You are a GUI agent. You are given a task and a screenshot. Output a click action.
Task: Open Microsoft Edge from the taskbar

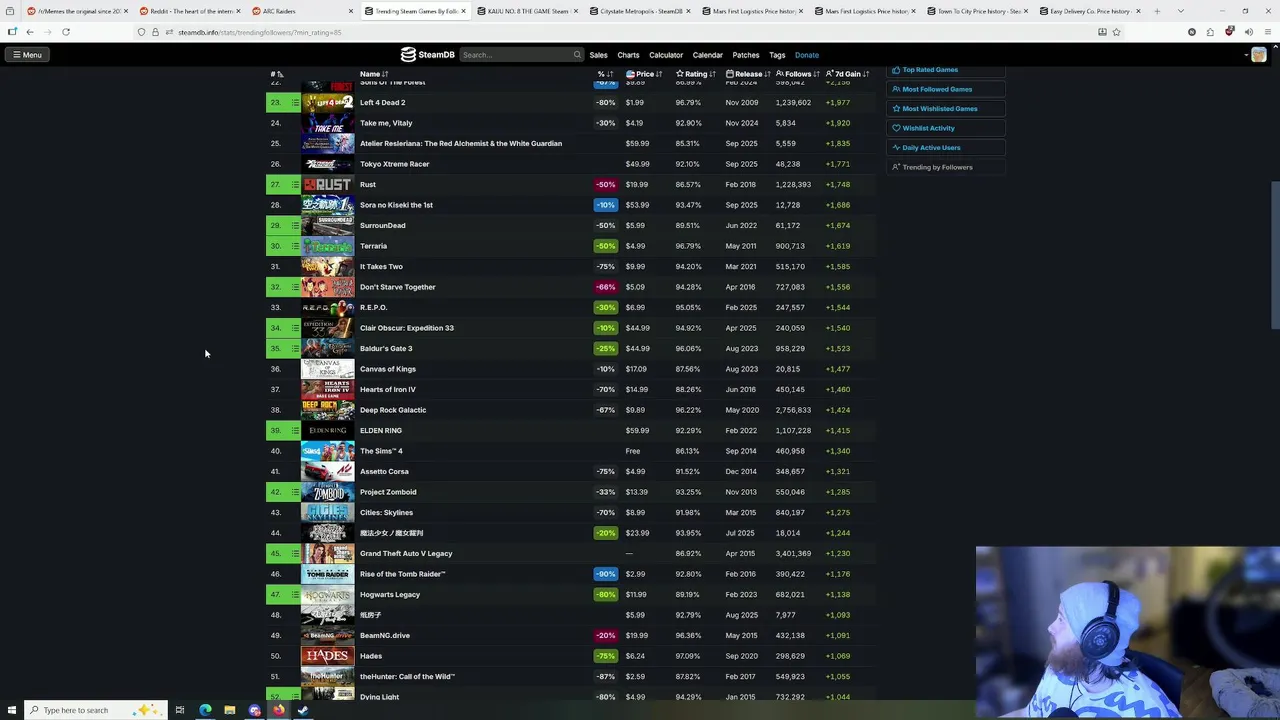click(205, 710)
